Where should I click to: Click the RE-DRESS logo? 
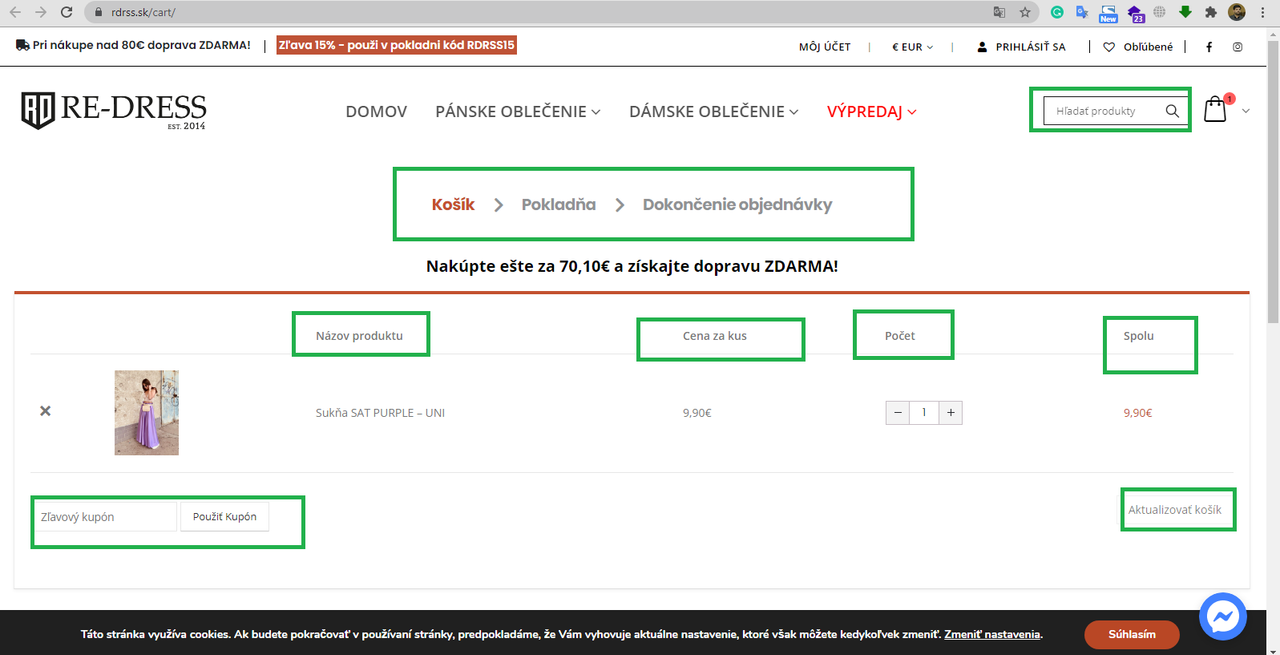[114, 111]
